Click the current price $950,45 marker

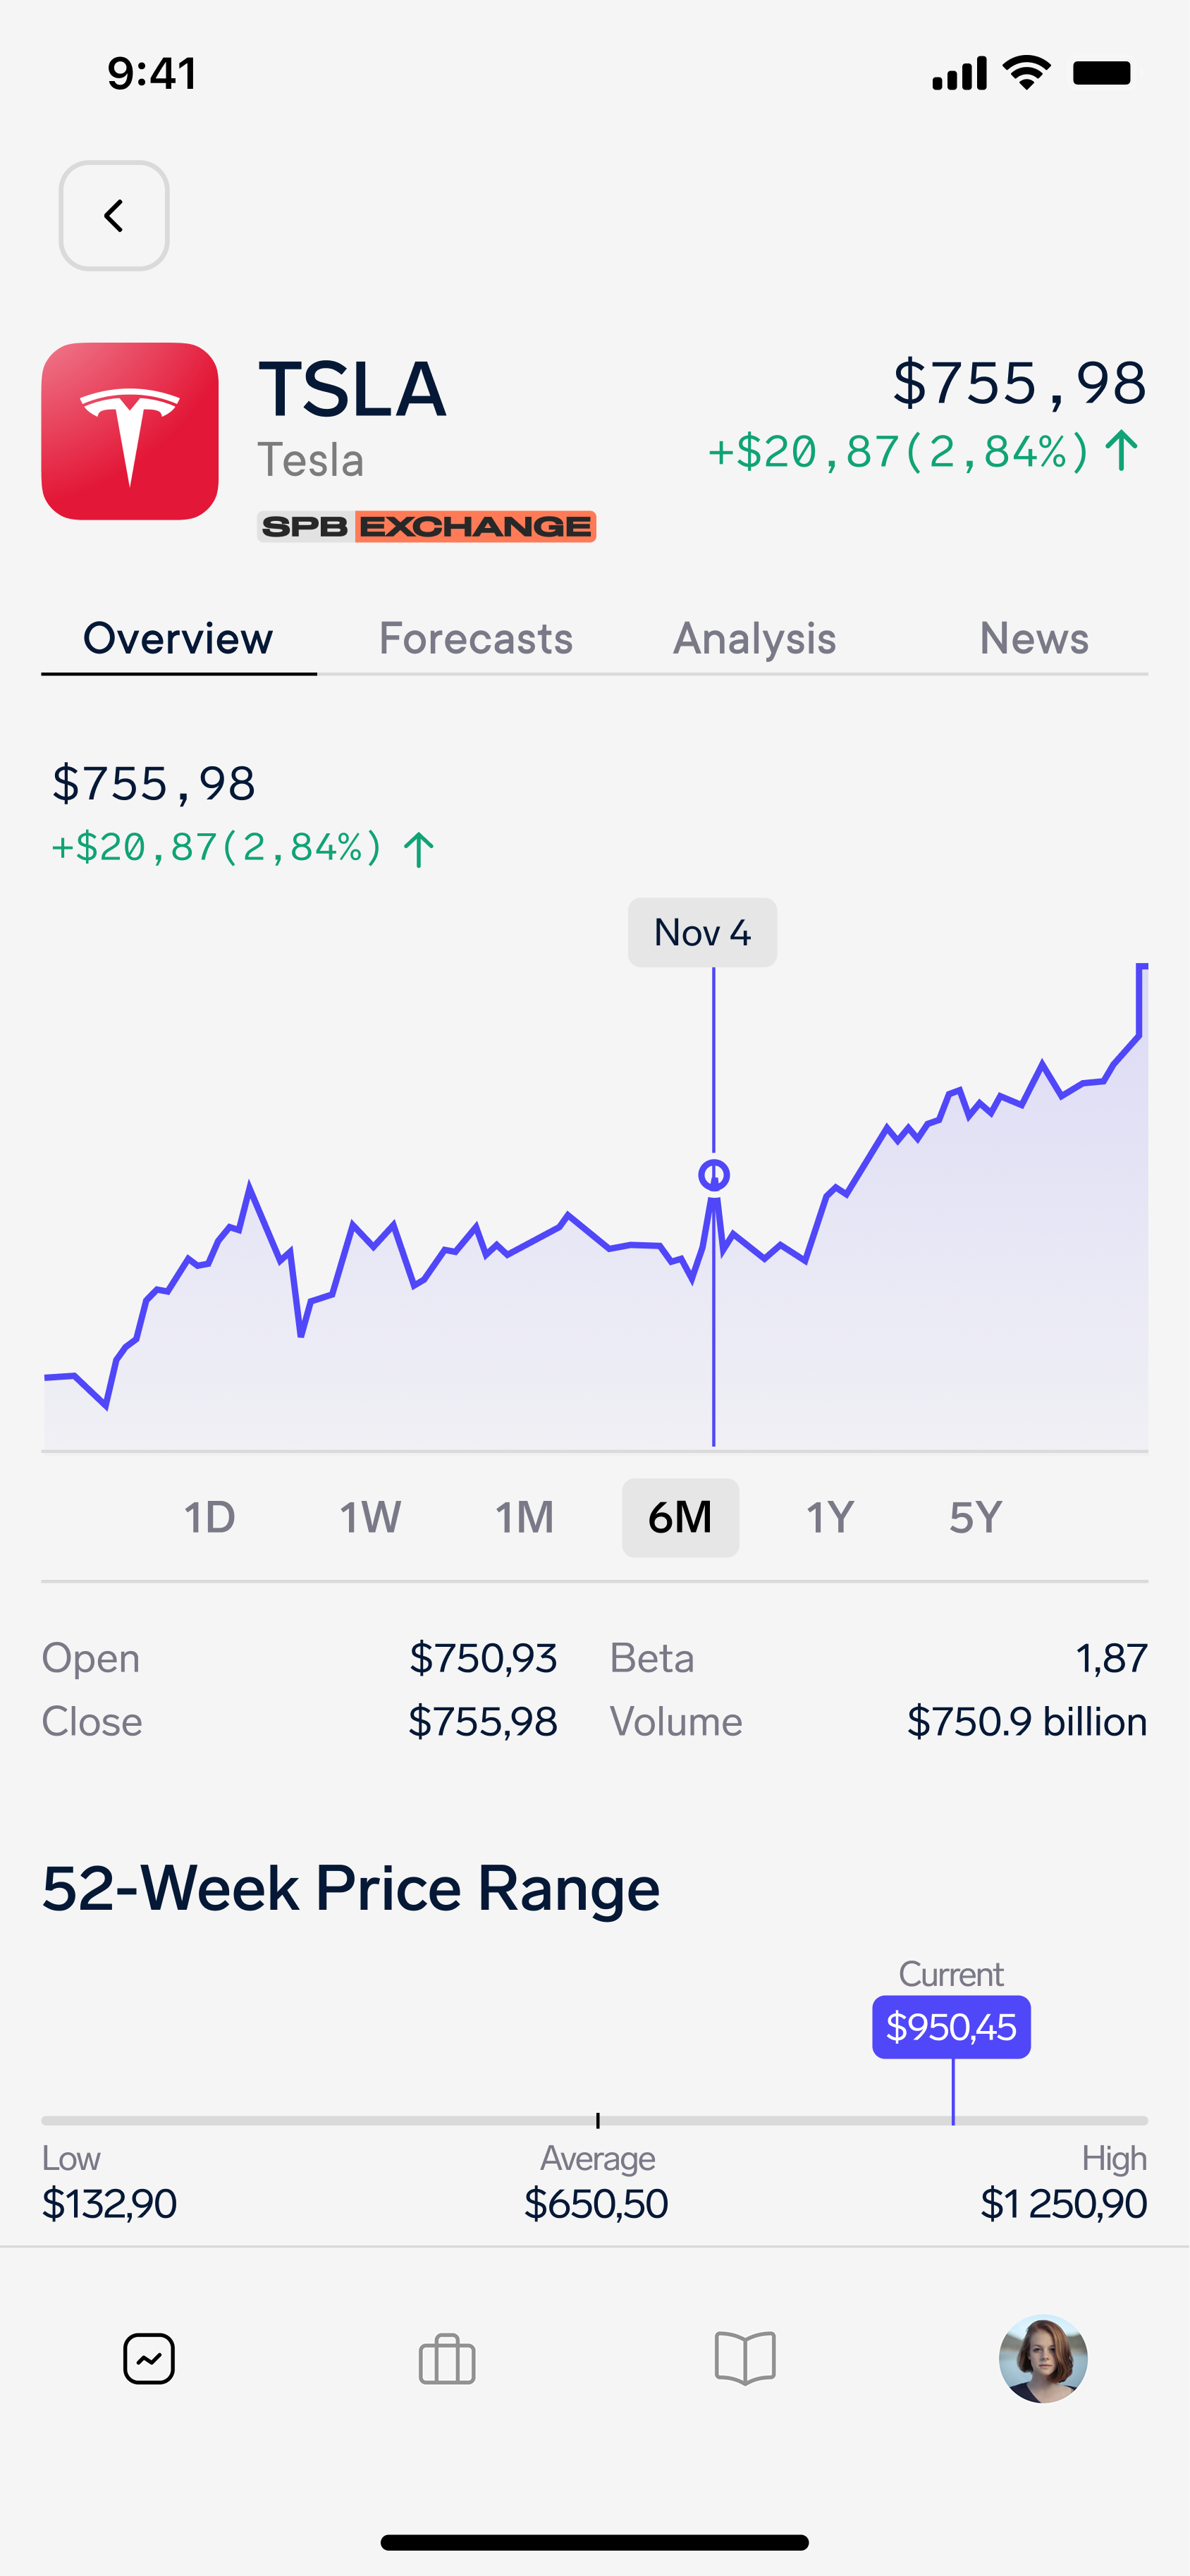[x=951, y=2027]
